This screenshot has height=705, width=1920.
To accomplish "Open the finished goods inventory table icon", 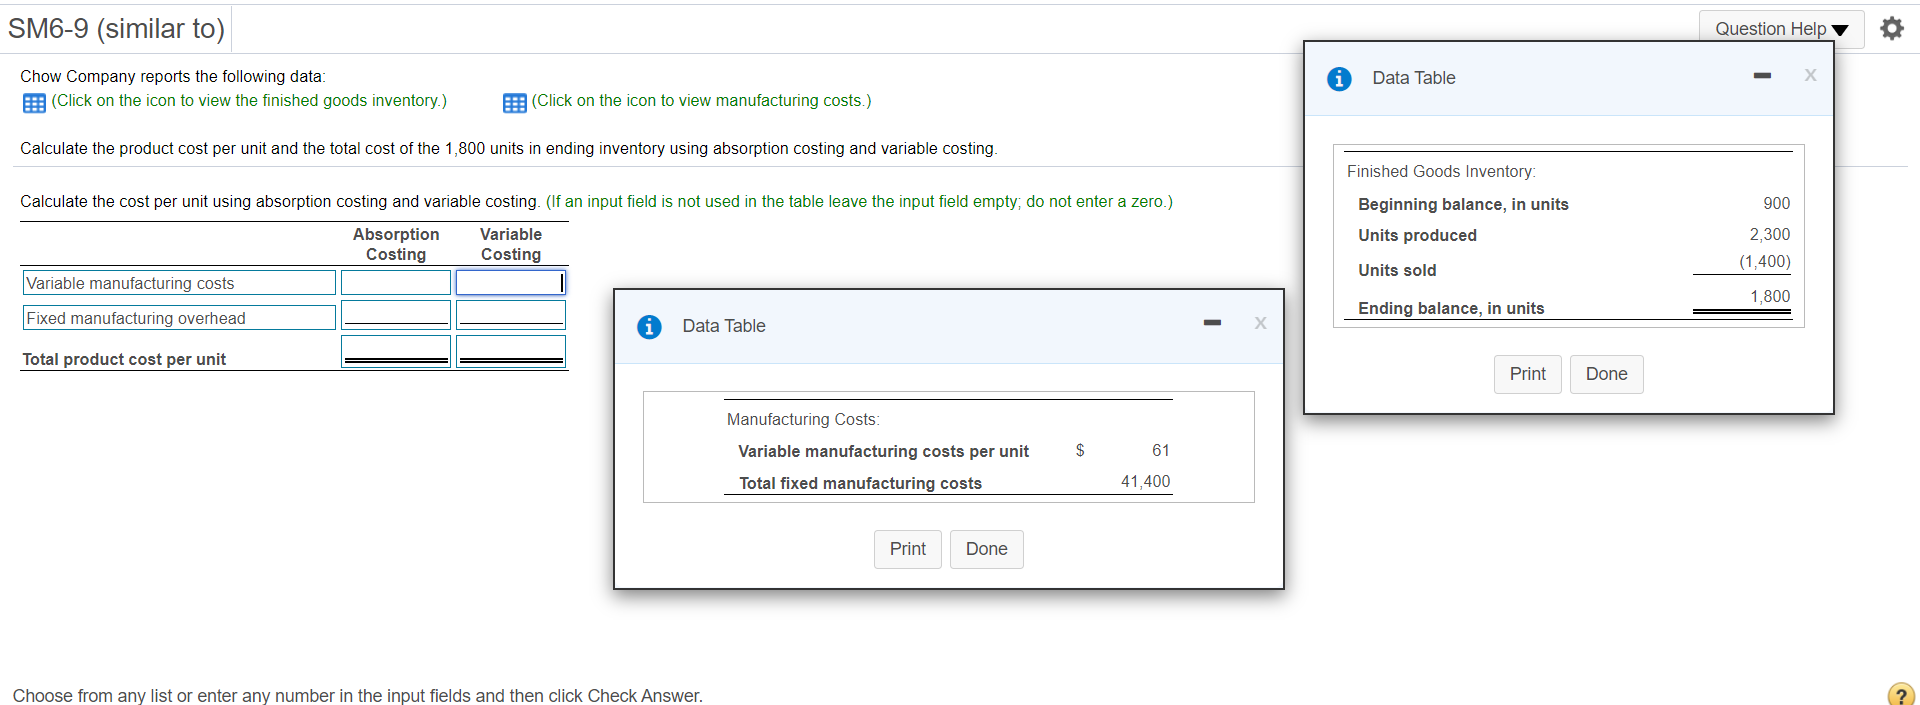I will (x=34, y=102).
